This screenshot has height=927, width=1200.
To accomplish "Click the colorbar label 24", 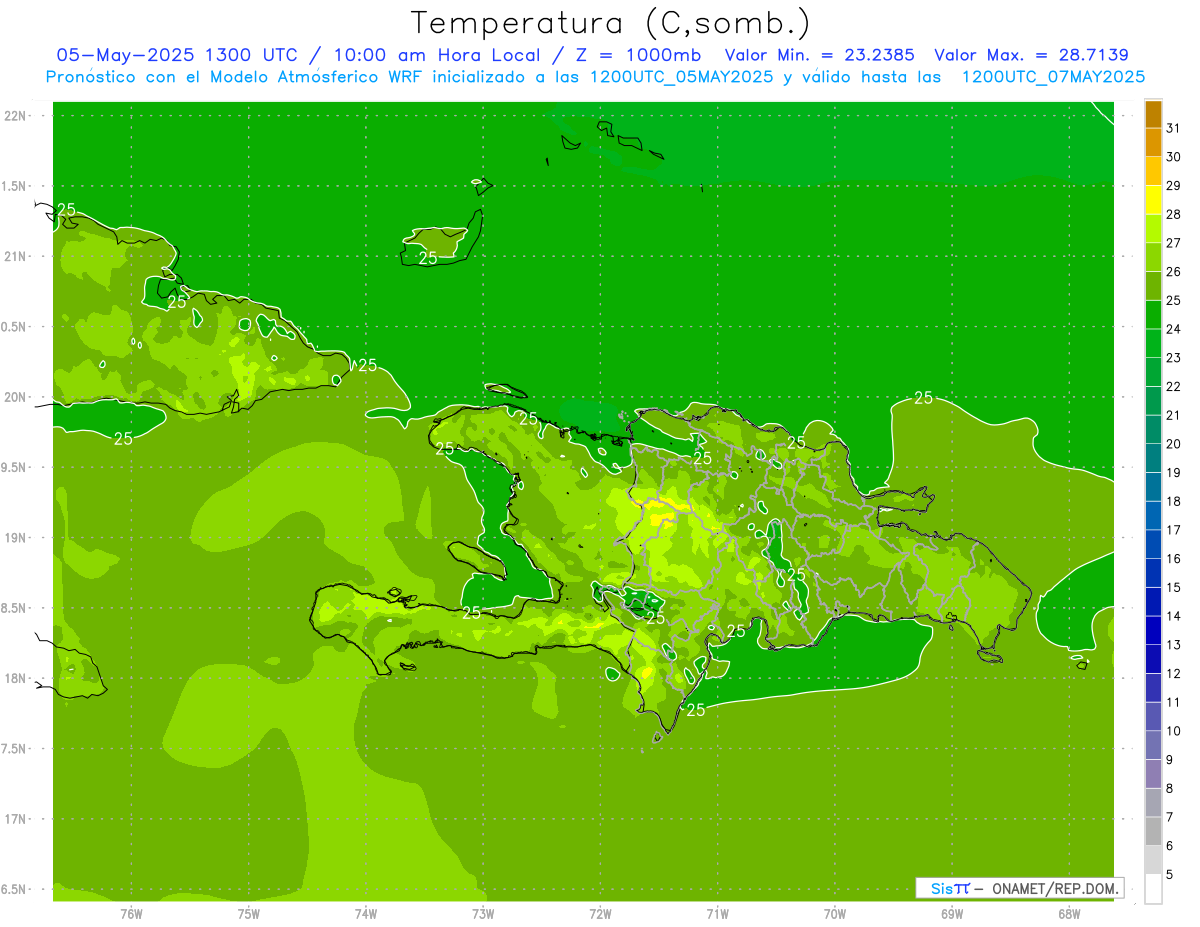I will (1173, 329).
